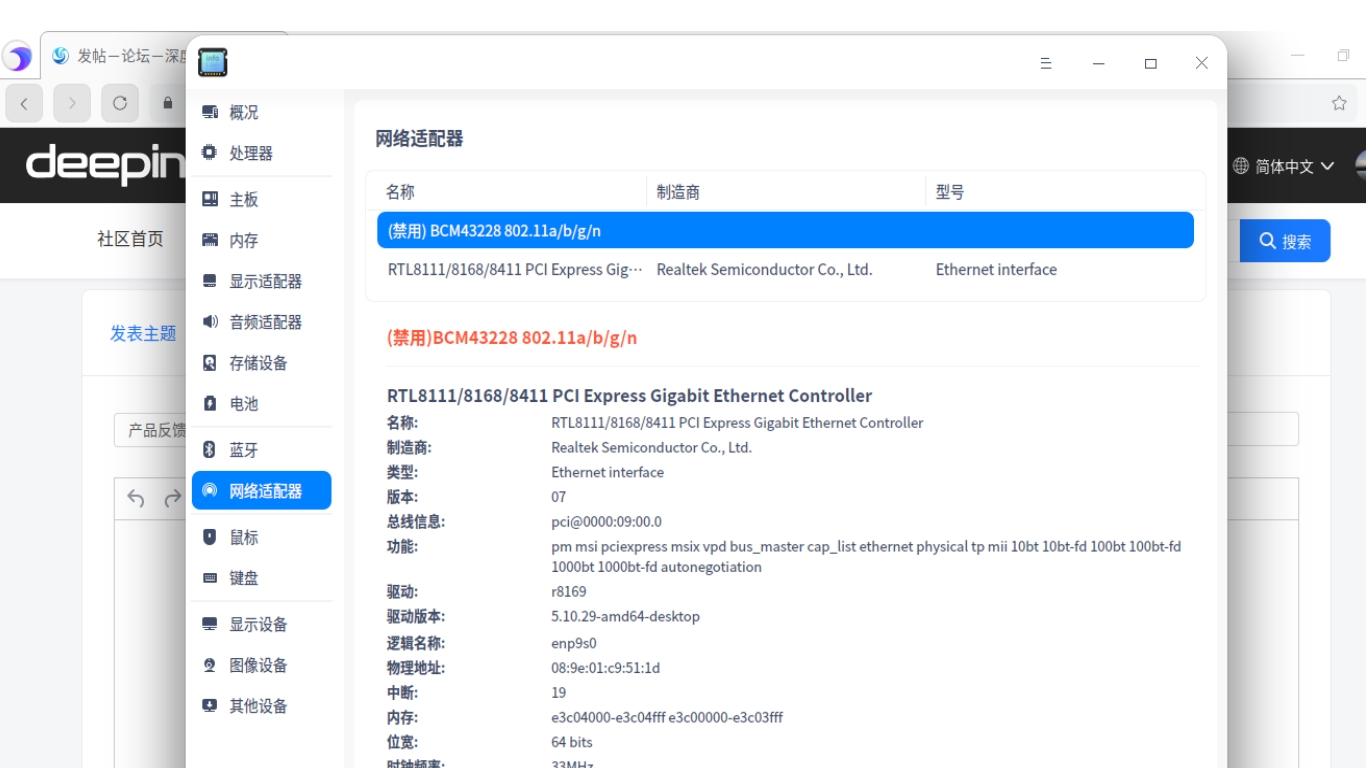Click 发表主题 tab on forum page
Image resolution: width=1366 pixels, height=768 pixels.
click(x=143, y=333)
